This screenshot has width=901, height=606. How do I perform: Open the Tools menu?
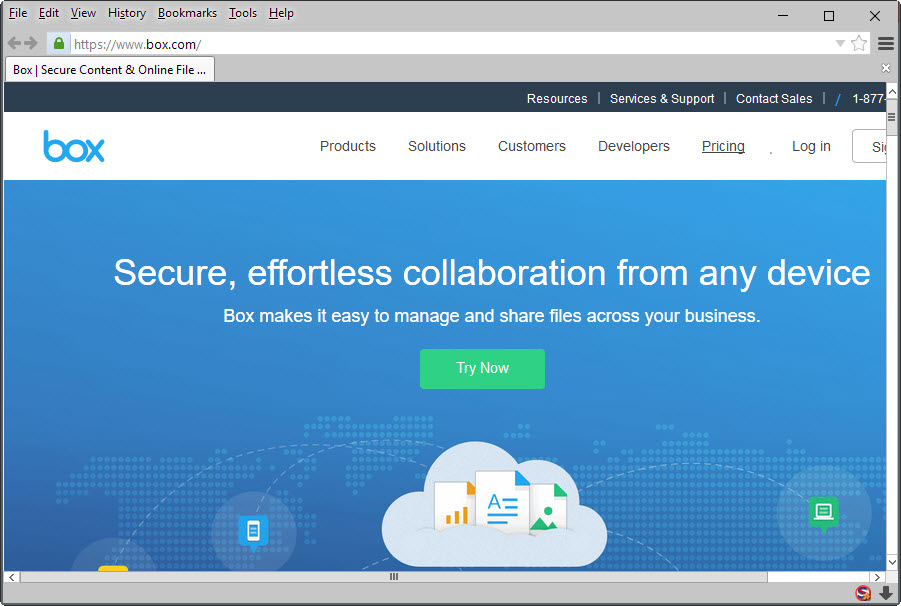[x=243, y=13]
